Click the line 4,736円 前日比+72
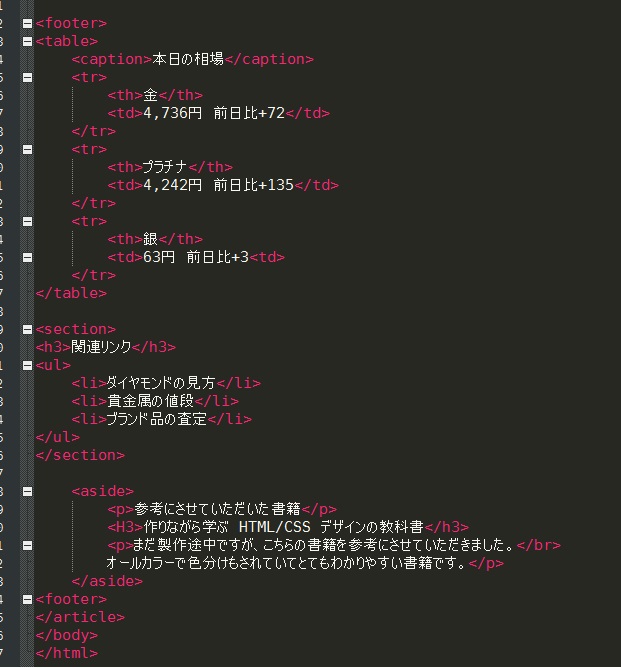The height and width of the screenshot is (668, 621). point(218,113)
